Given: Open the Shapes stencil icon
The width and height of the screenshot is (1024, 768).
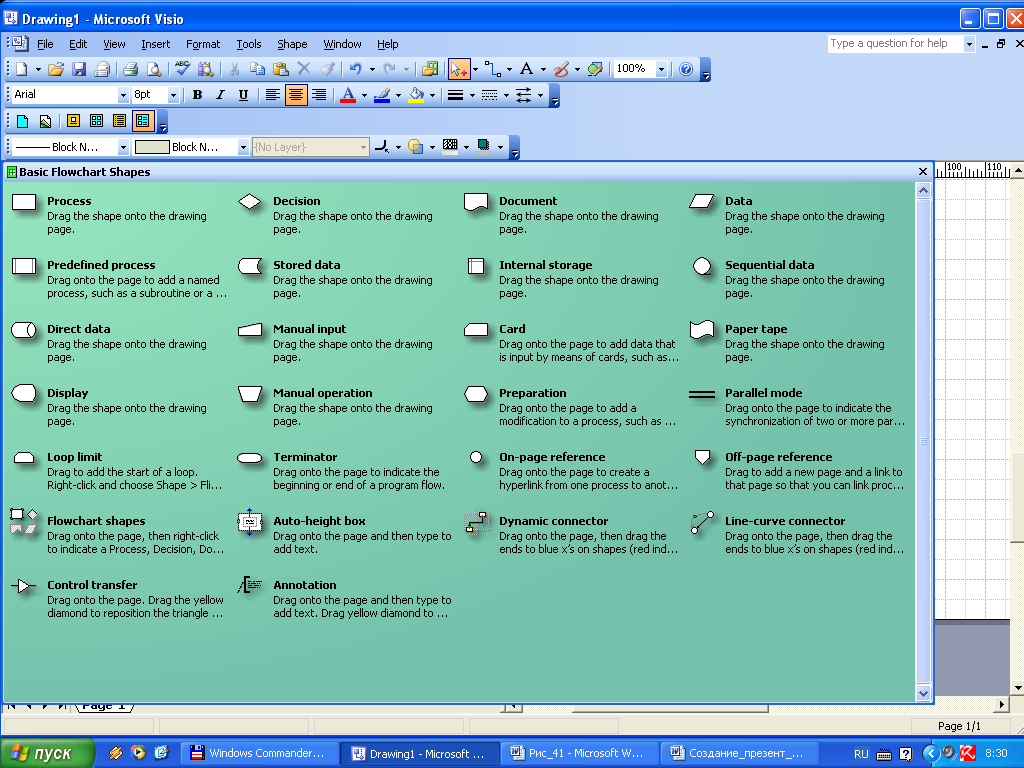Looking at the screenshot, I should 430,69.
